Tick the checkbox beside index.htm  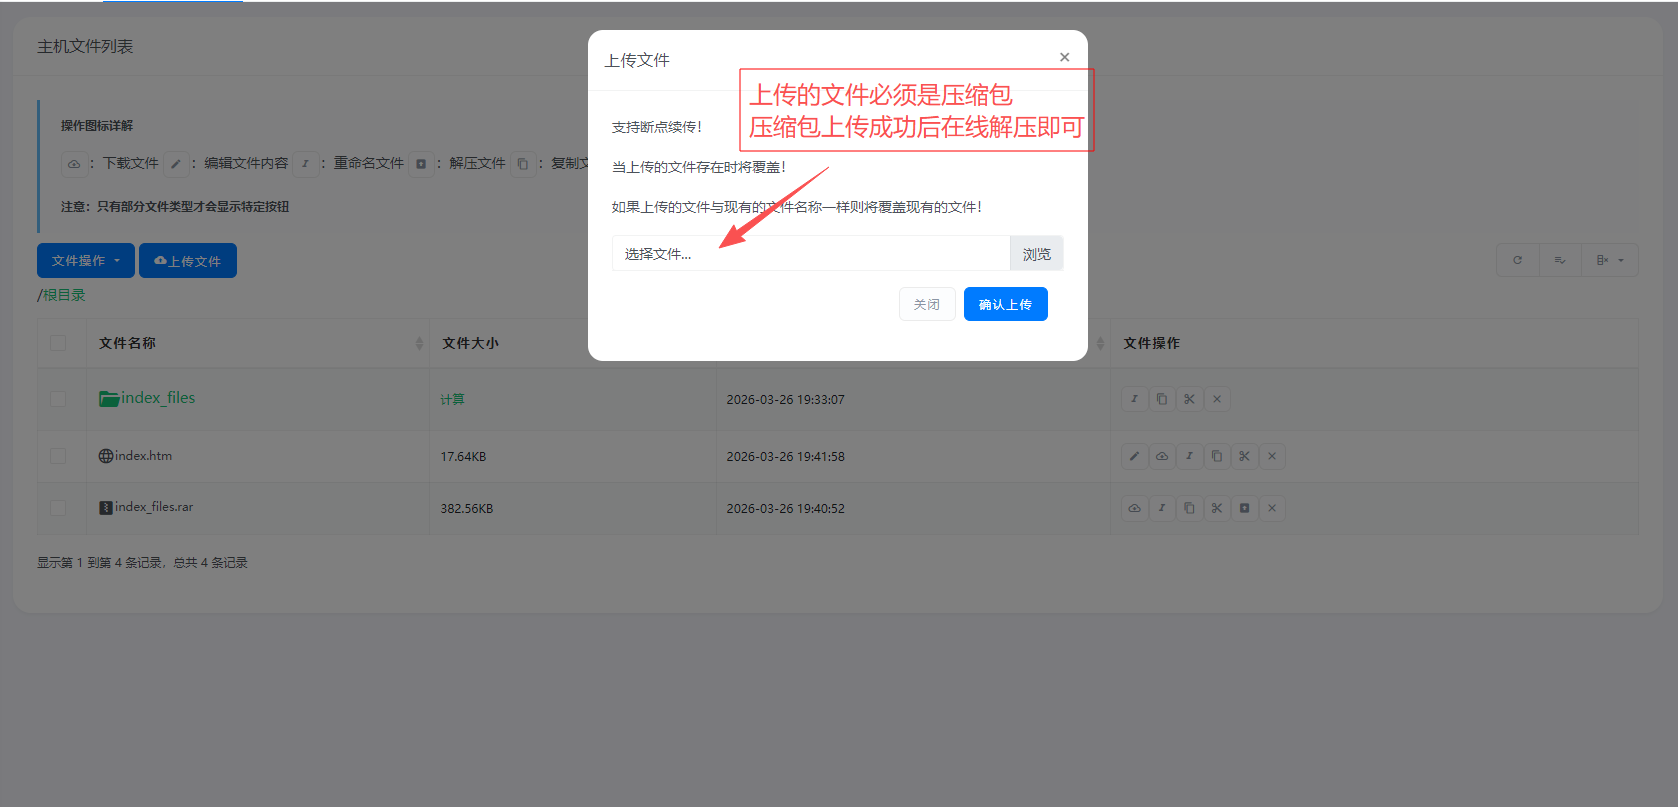tap(58, 456)
